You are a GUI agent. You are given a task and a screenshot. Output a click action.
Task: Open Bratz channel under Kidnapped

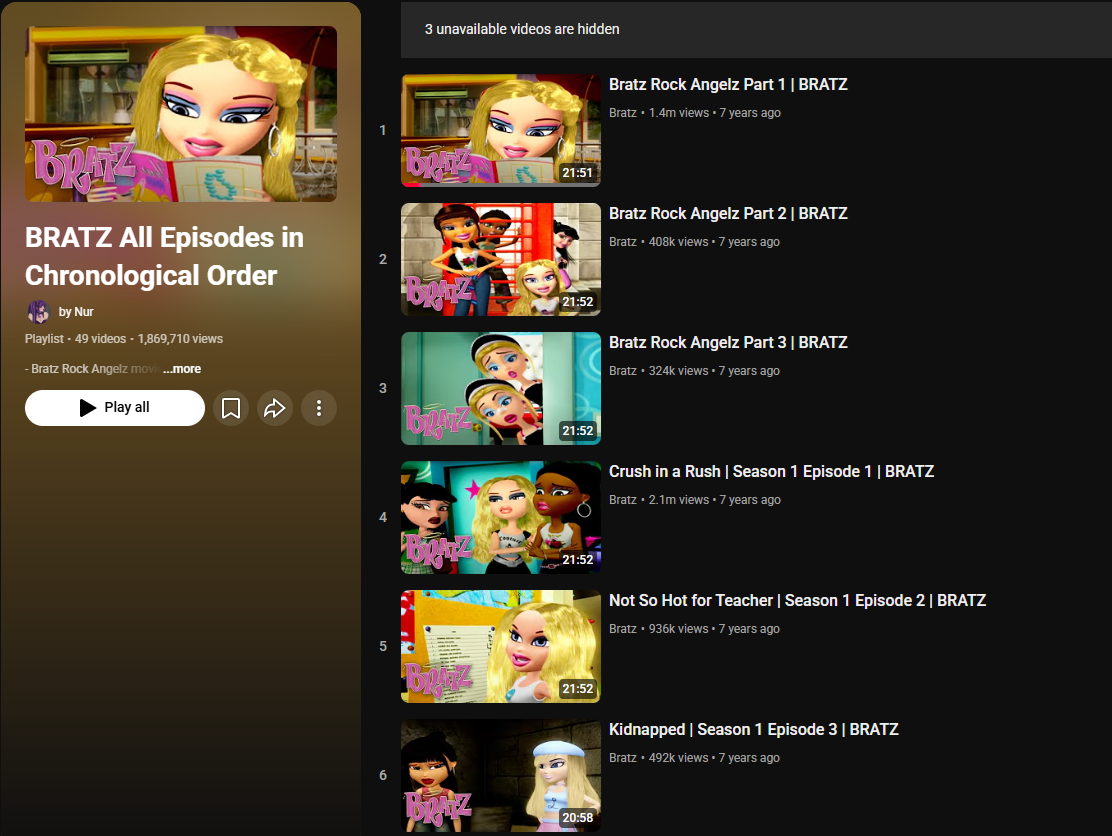coord(623,758)
